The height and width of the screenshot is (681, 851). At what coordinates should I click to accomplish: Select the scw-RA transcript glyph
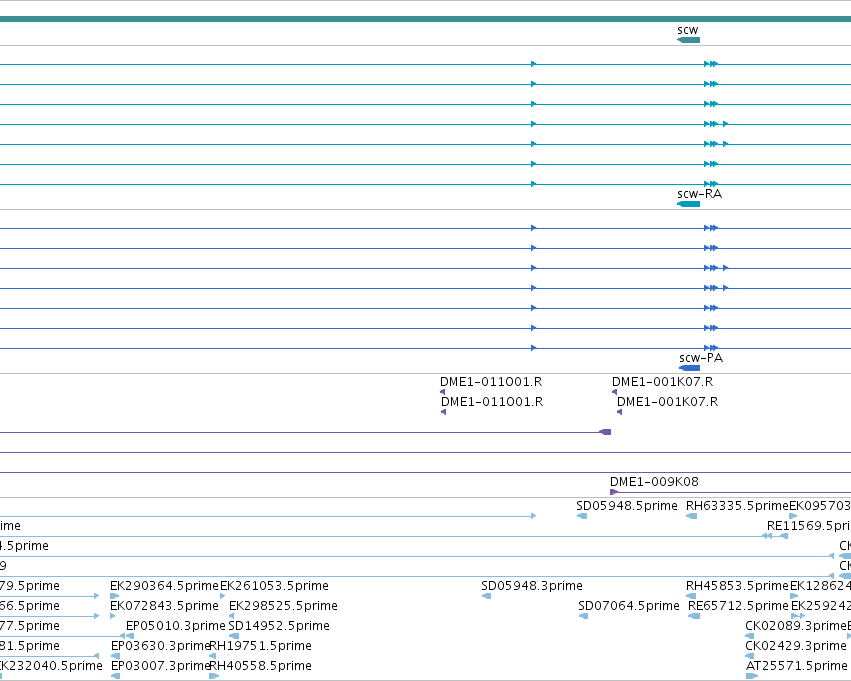click(689, 204)
